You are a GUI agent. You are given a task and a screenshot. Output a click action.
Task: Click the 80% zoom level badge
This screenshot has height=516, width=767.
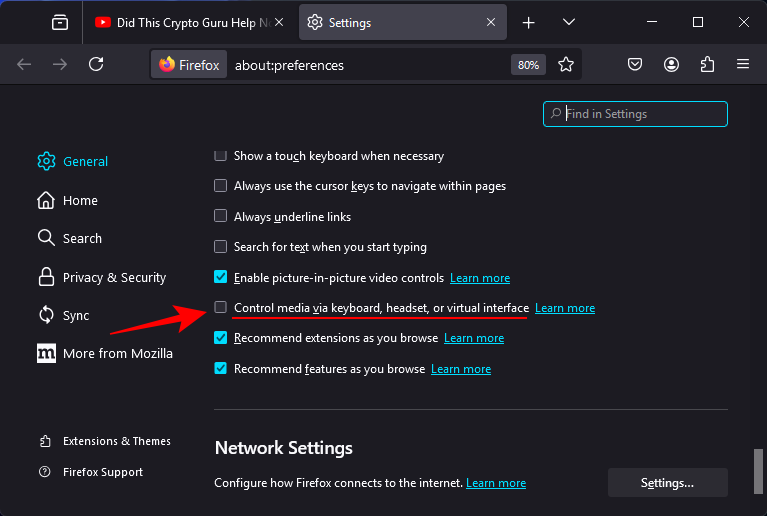[528, 65]
